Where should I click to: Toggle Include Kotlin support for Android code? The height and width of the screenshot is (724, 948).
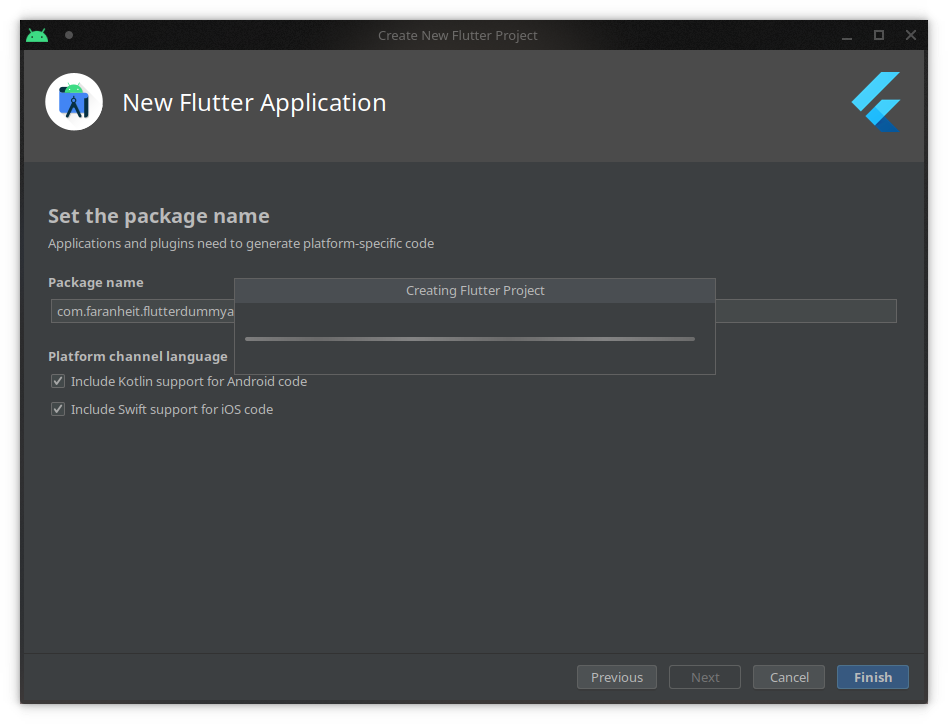(58, 381)
